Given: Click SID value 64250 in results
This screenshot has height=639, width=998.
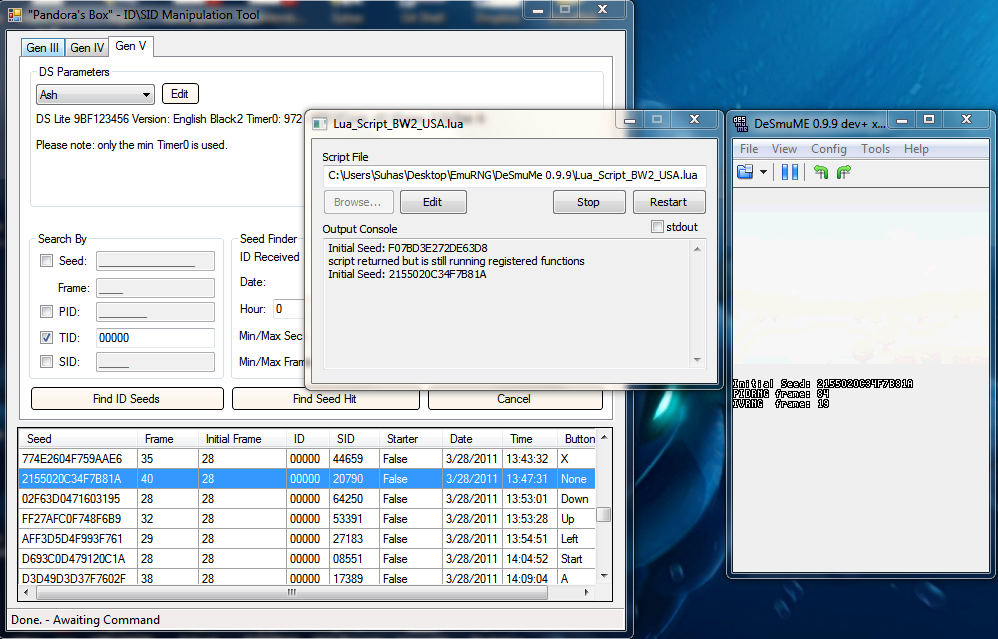Looking at the screenshot, I should coord(348,498).
